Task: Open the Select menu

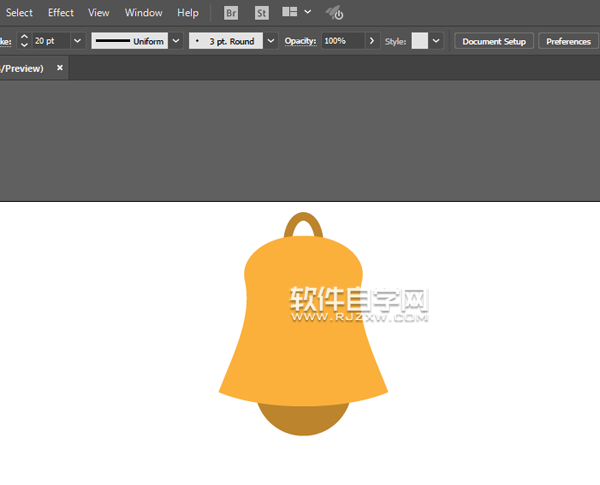Action: point(20,13)
